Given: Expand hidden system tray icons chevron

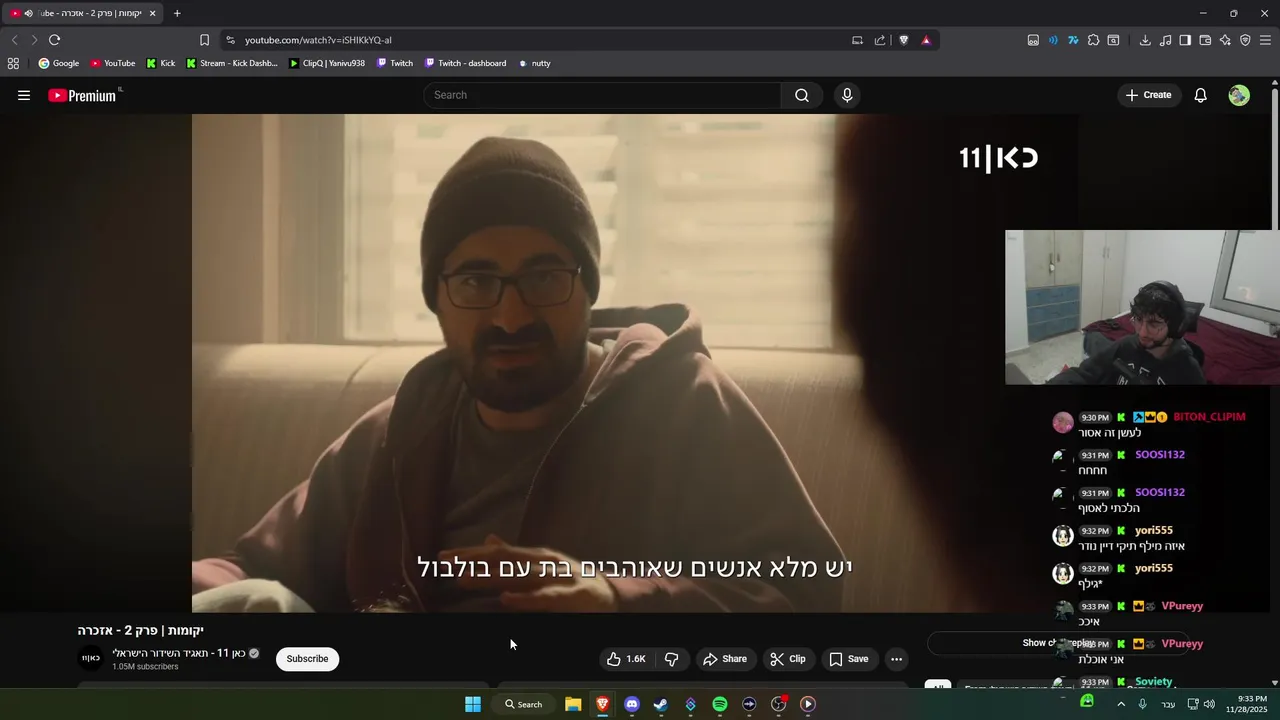Looking at the screenshot, I should coord(1121,704).
